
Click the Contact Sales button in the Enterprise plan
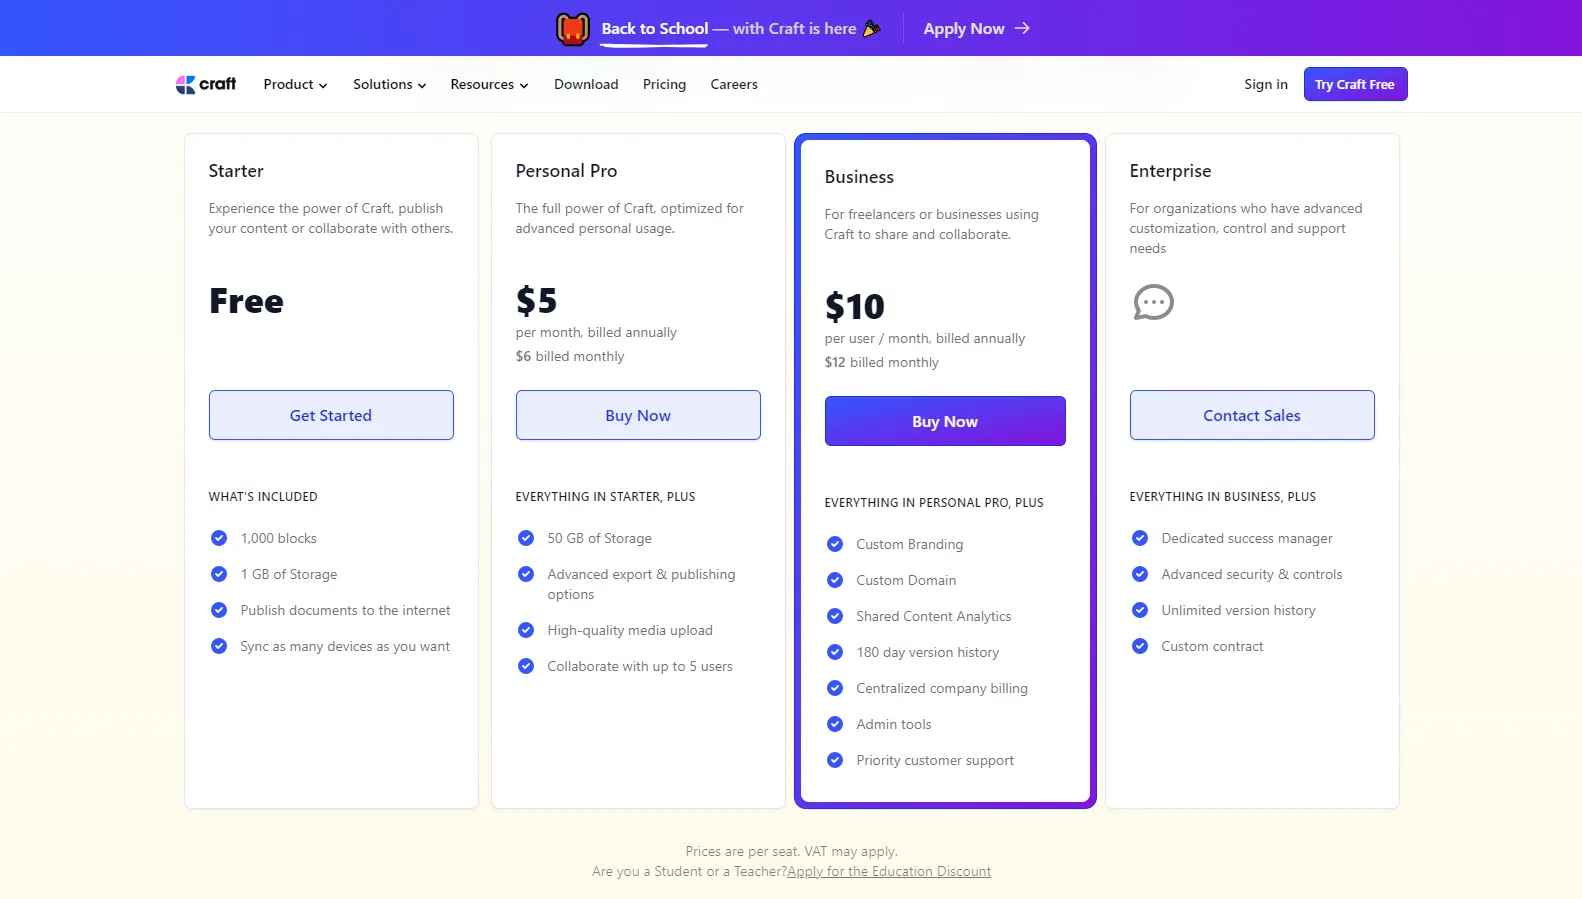click(1252, 415)
